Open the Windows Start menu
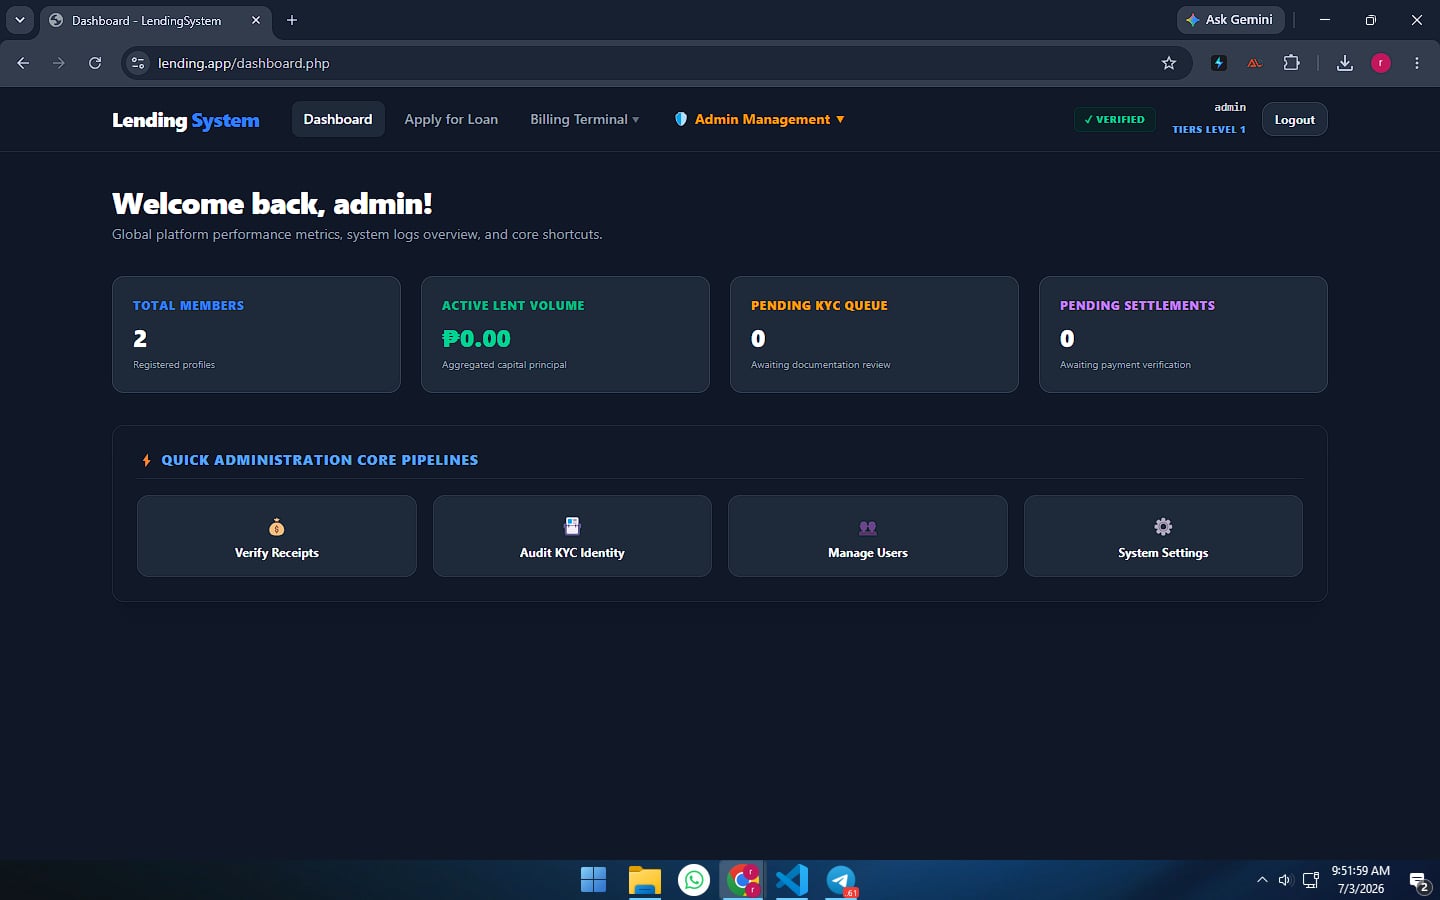The width and height of the screenshot is (1440, 900). (593, 880)
